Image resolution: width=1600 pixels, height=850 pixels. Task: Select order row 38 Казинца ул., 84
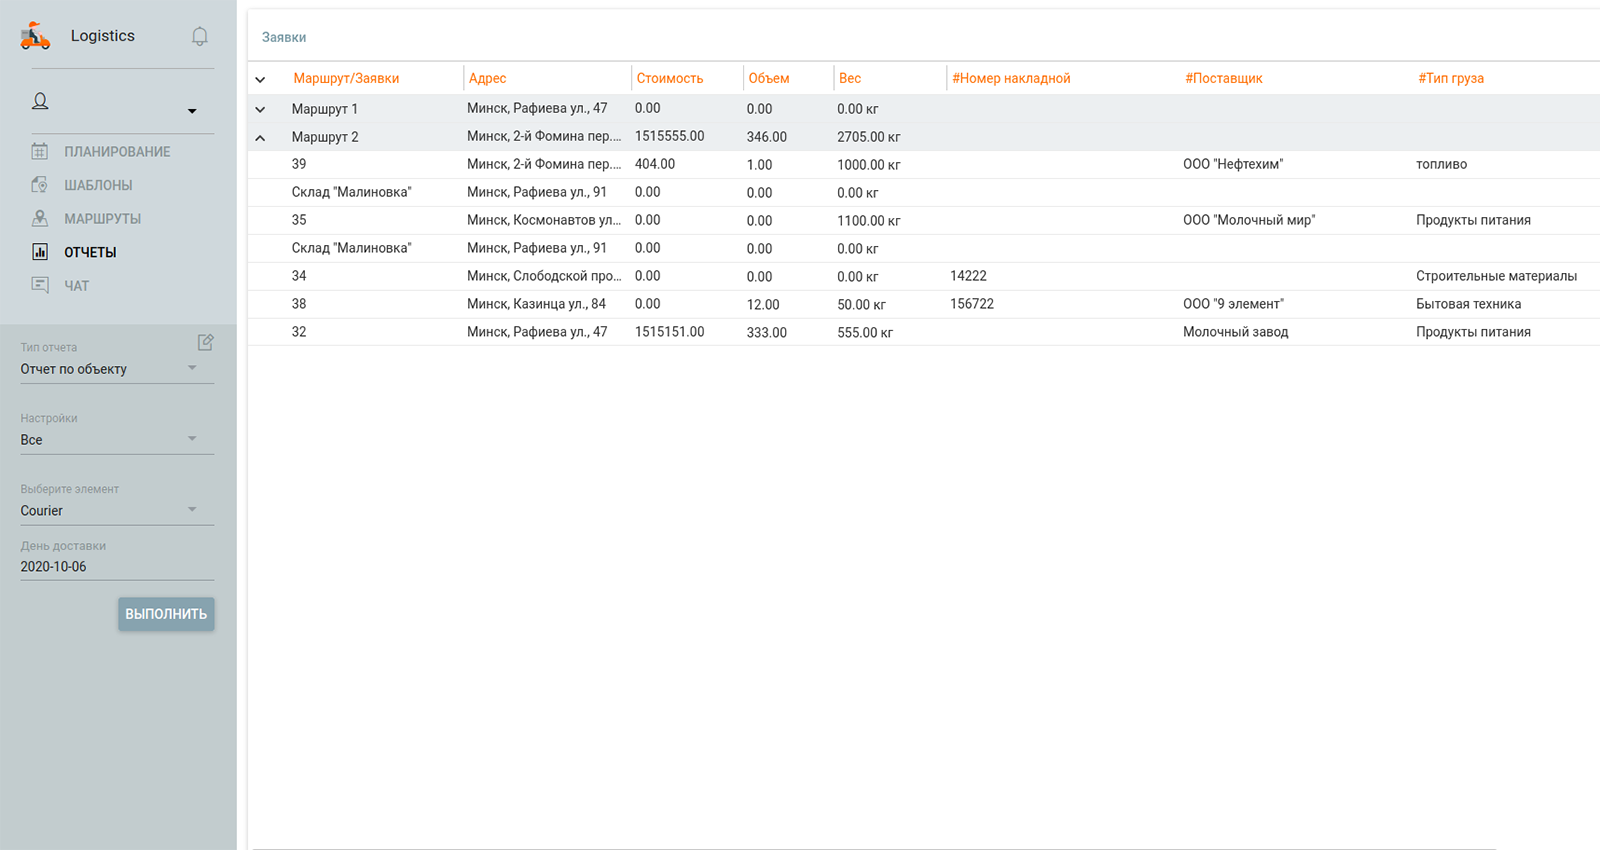click(x=536, y=304)
